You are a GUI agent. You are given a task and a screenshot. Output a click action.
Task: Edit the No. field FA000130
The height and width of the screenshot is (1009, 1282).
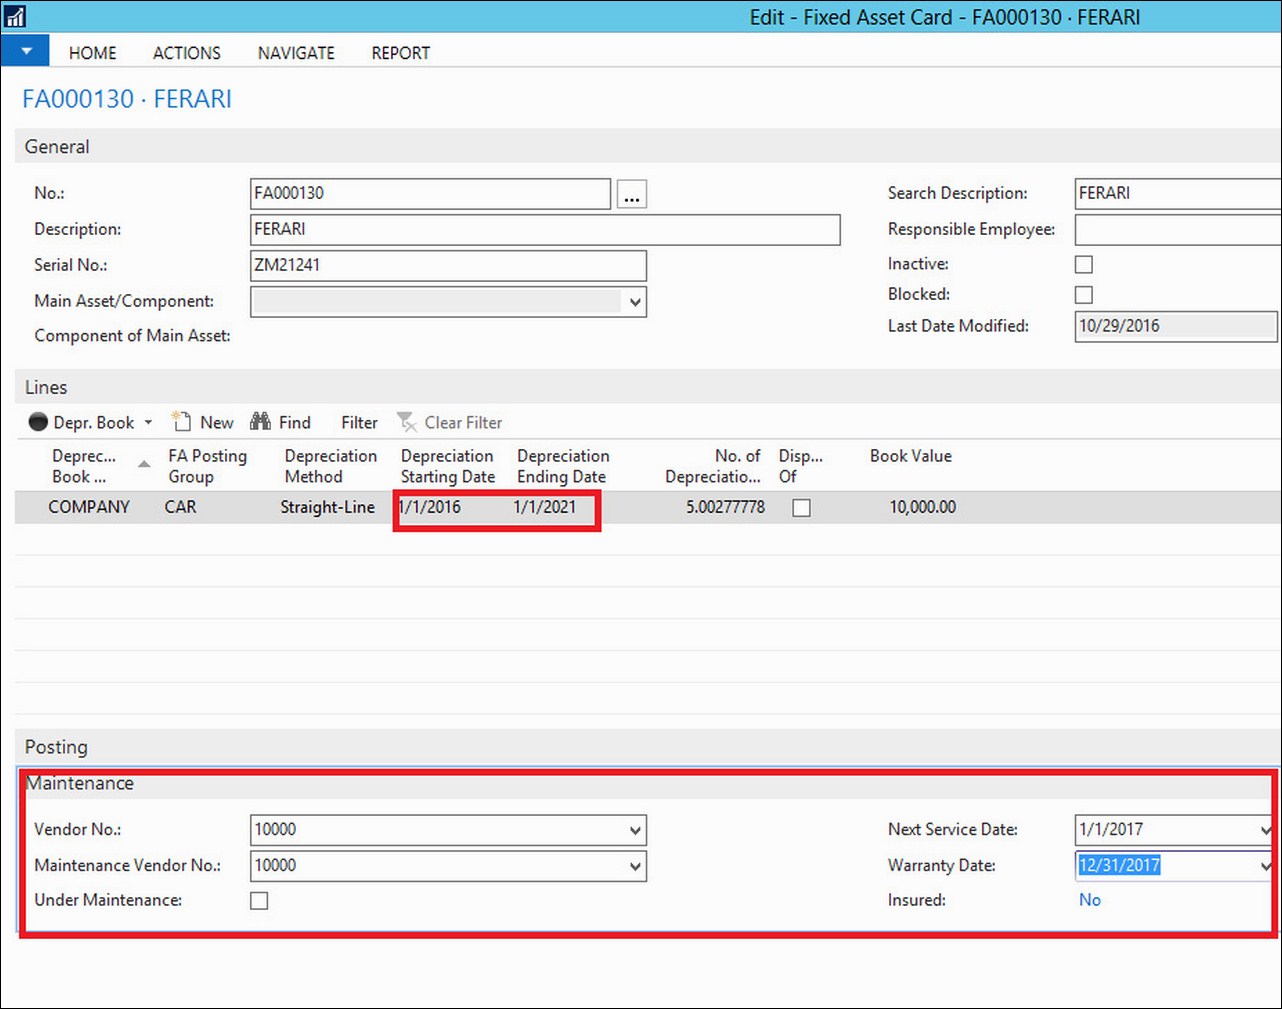click(x=430, y=194)
